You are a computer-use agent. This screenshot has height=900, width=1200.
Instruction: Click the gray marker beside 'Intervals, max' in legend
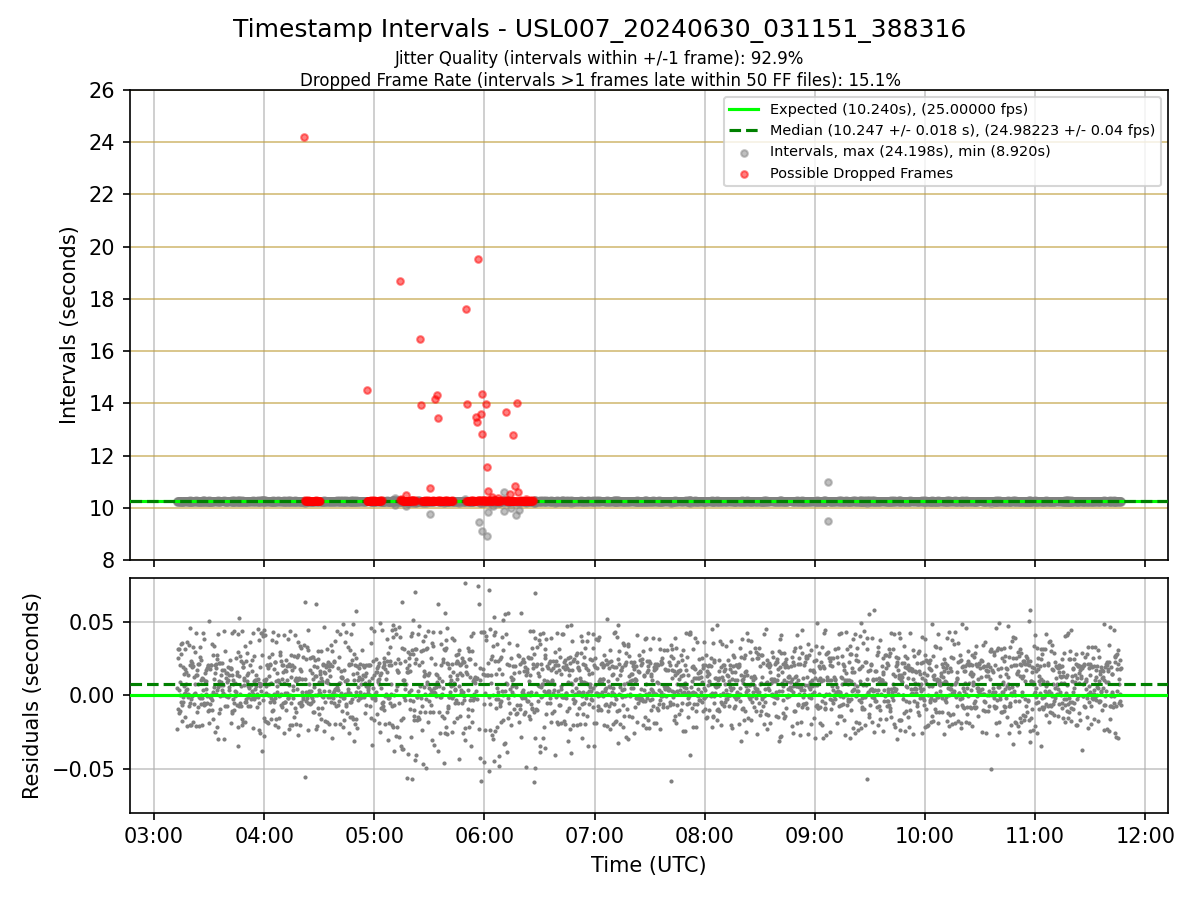coord(746,152)
